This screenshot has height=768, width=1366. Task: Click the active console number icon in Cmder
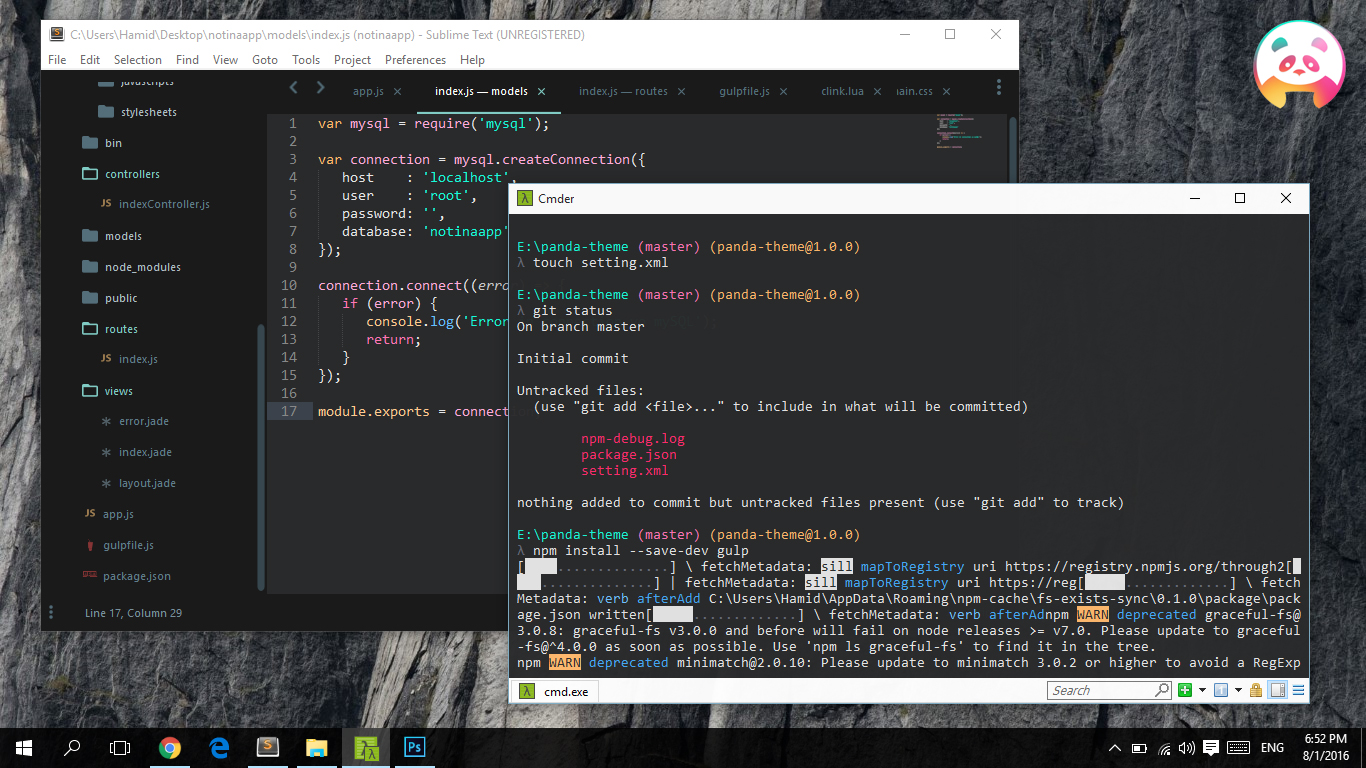click(1221, 690)
